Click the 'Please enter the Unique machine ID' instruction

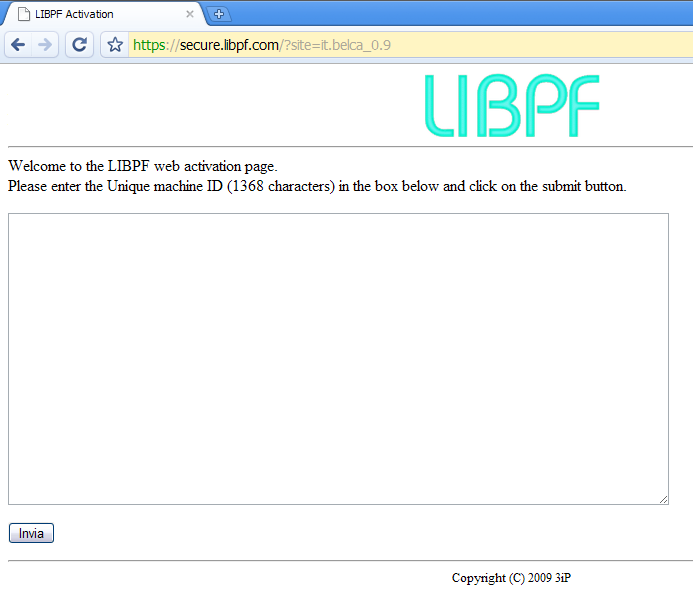point(317,186)
